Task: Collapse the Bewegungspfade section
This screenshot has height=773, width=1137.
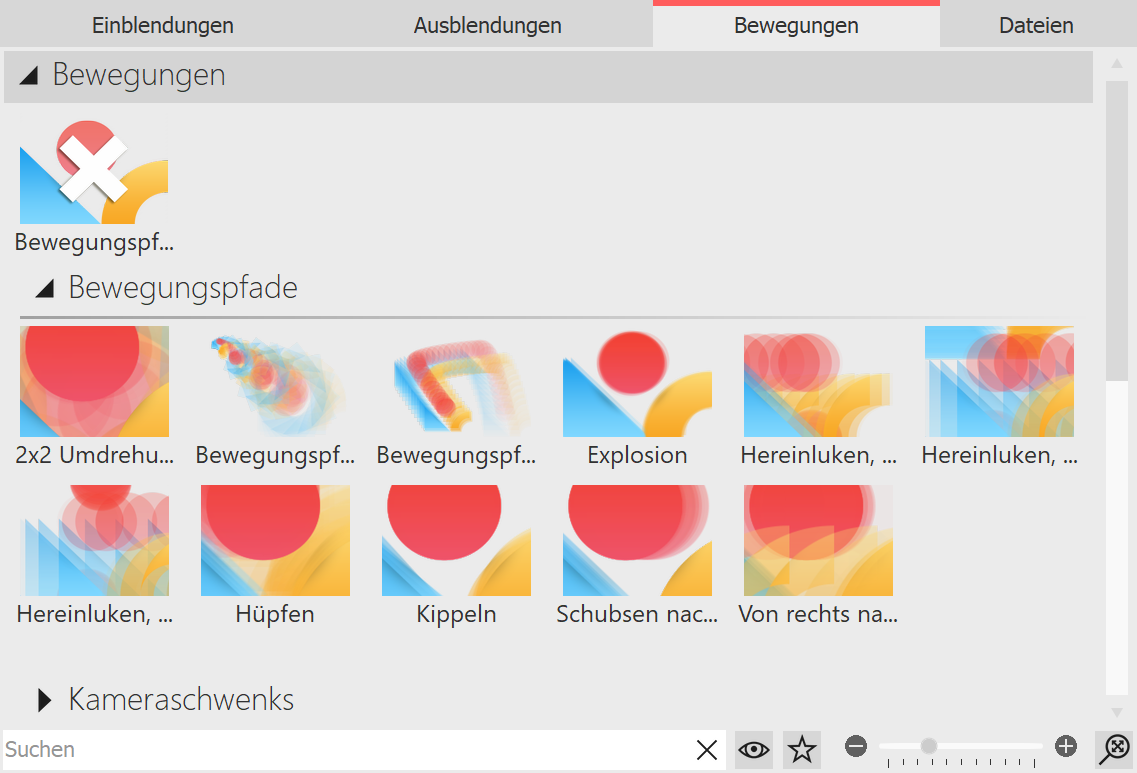Action: 43,287
